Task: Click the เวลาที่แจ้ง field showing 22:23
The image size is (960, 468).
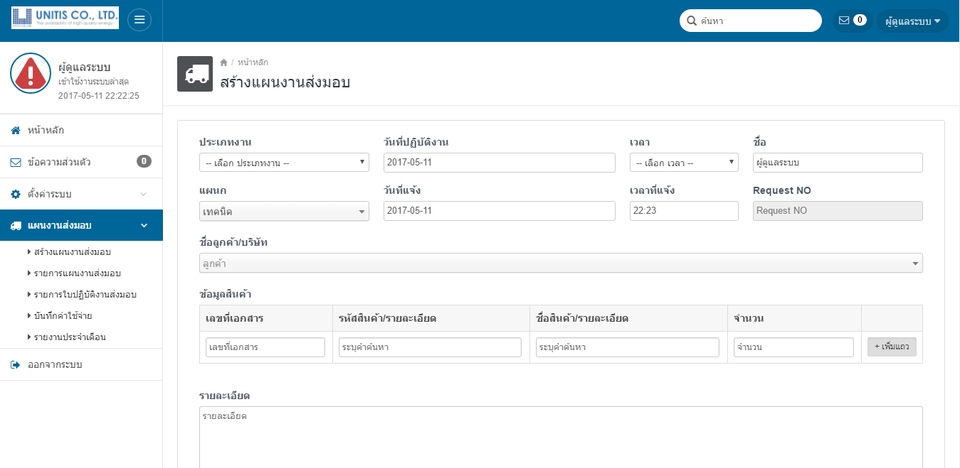Action: (684, 211)
